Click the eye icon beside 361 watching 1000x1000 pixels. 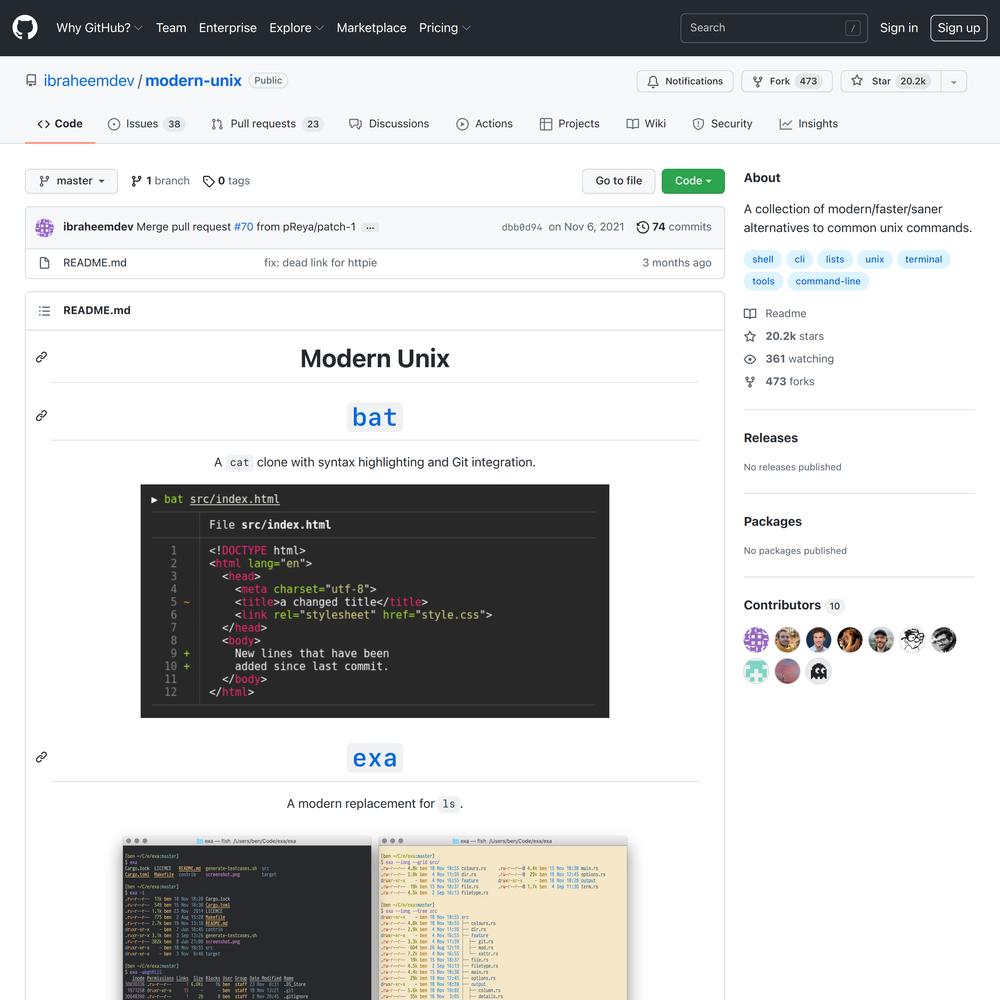(x=750, y=359)
